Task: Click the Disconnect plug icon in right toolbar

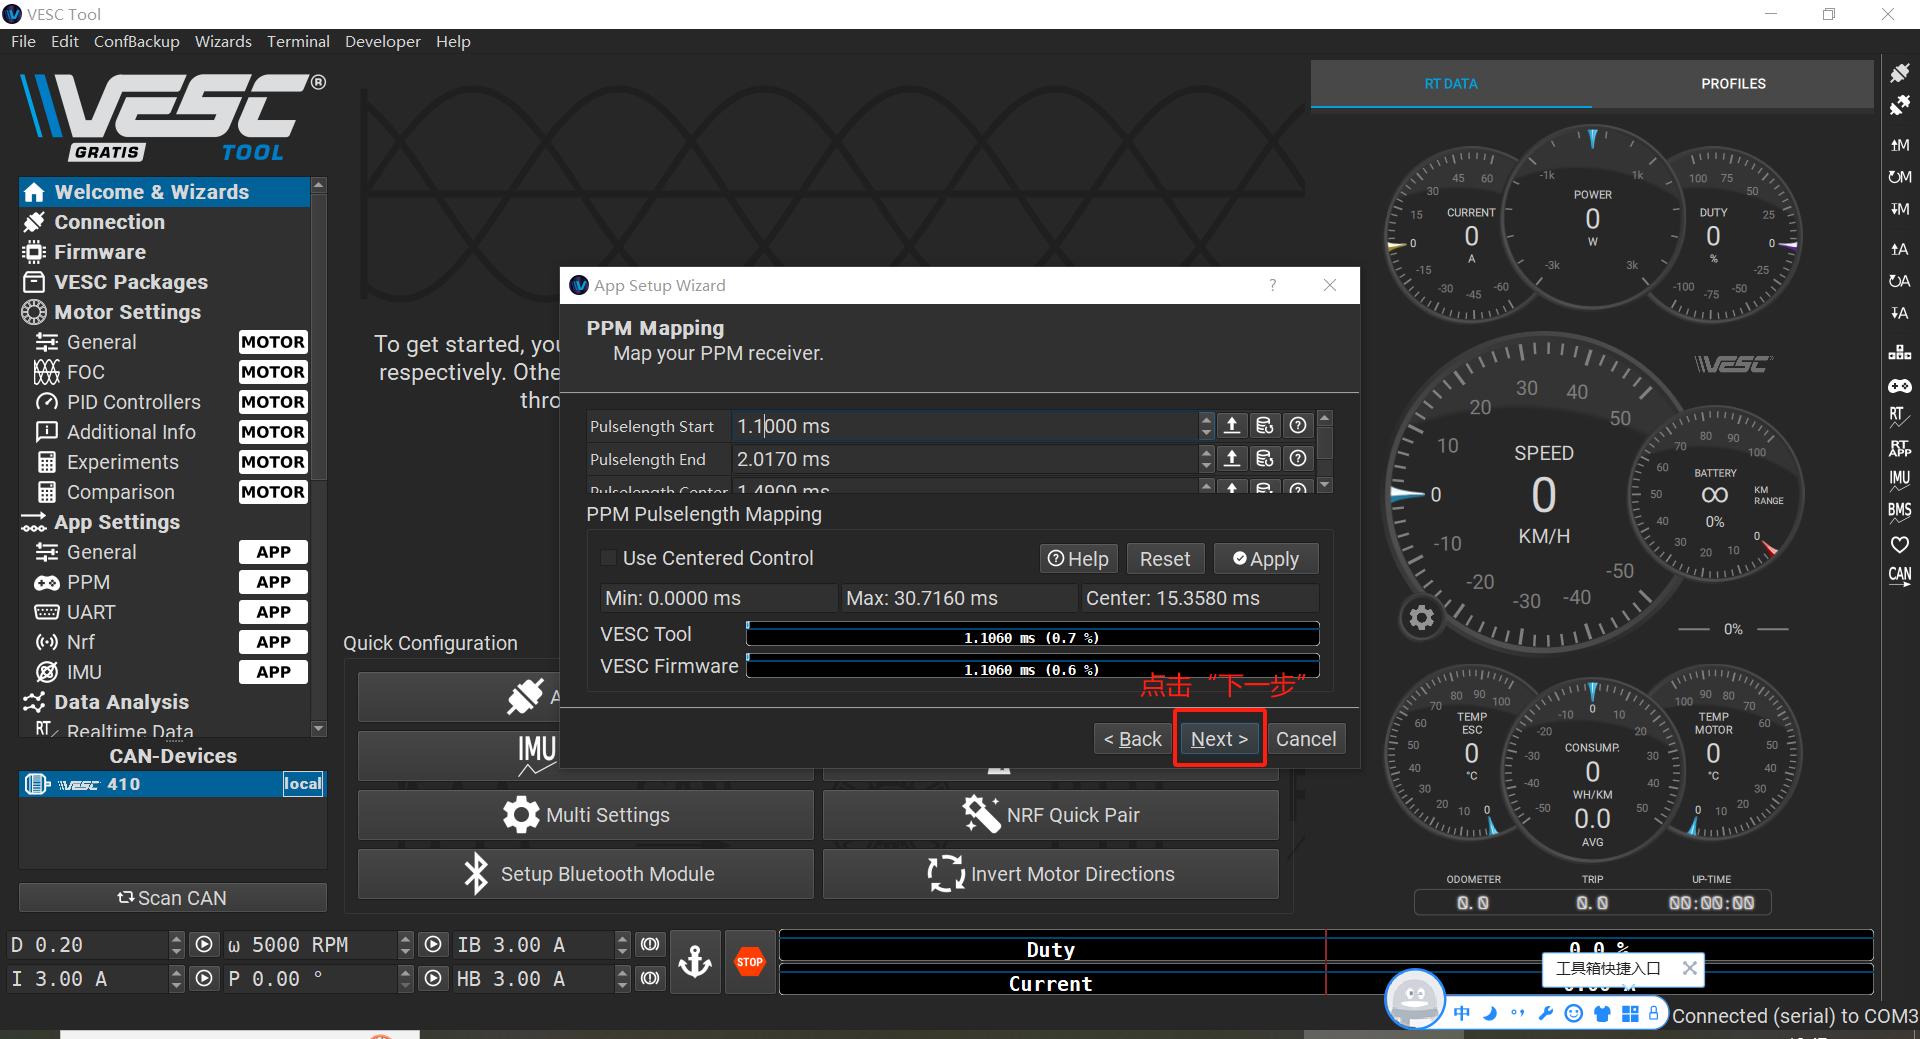Action: click(1899, 105)
